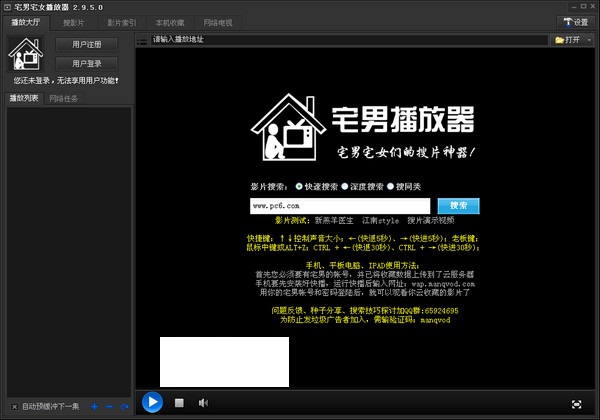Click the white blank box in player

pos(224,362)
